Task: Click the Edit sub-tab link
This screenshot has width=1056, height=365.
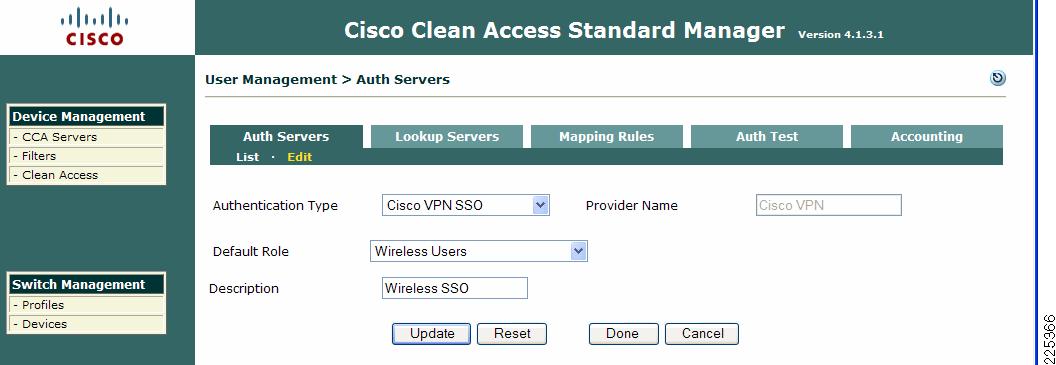Action: tap(300, 157)
